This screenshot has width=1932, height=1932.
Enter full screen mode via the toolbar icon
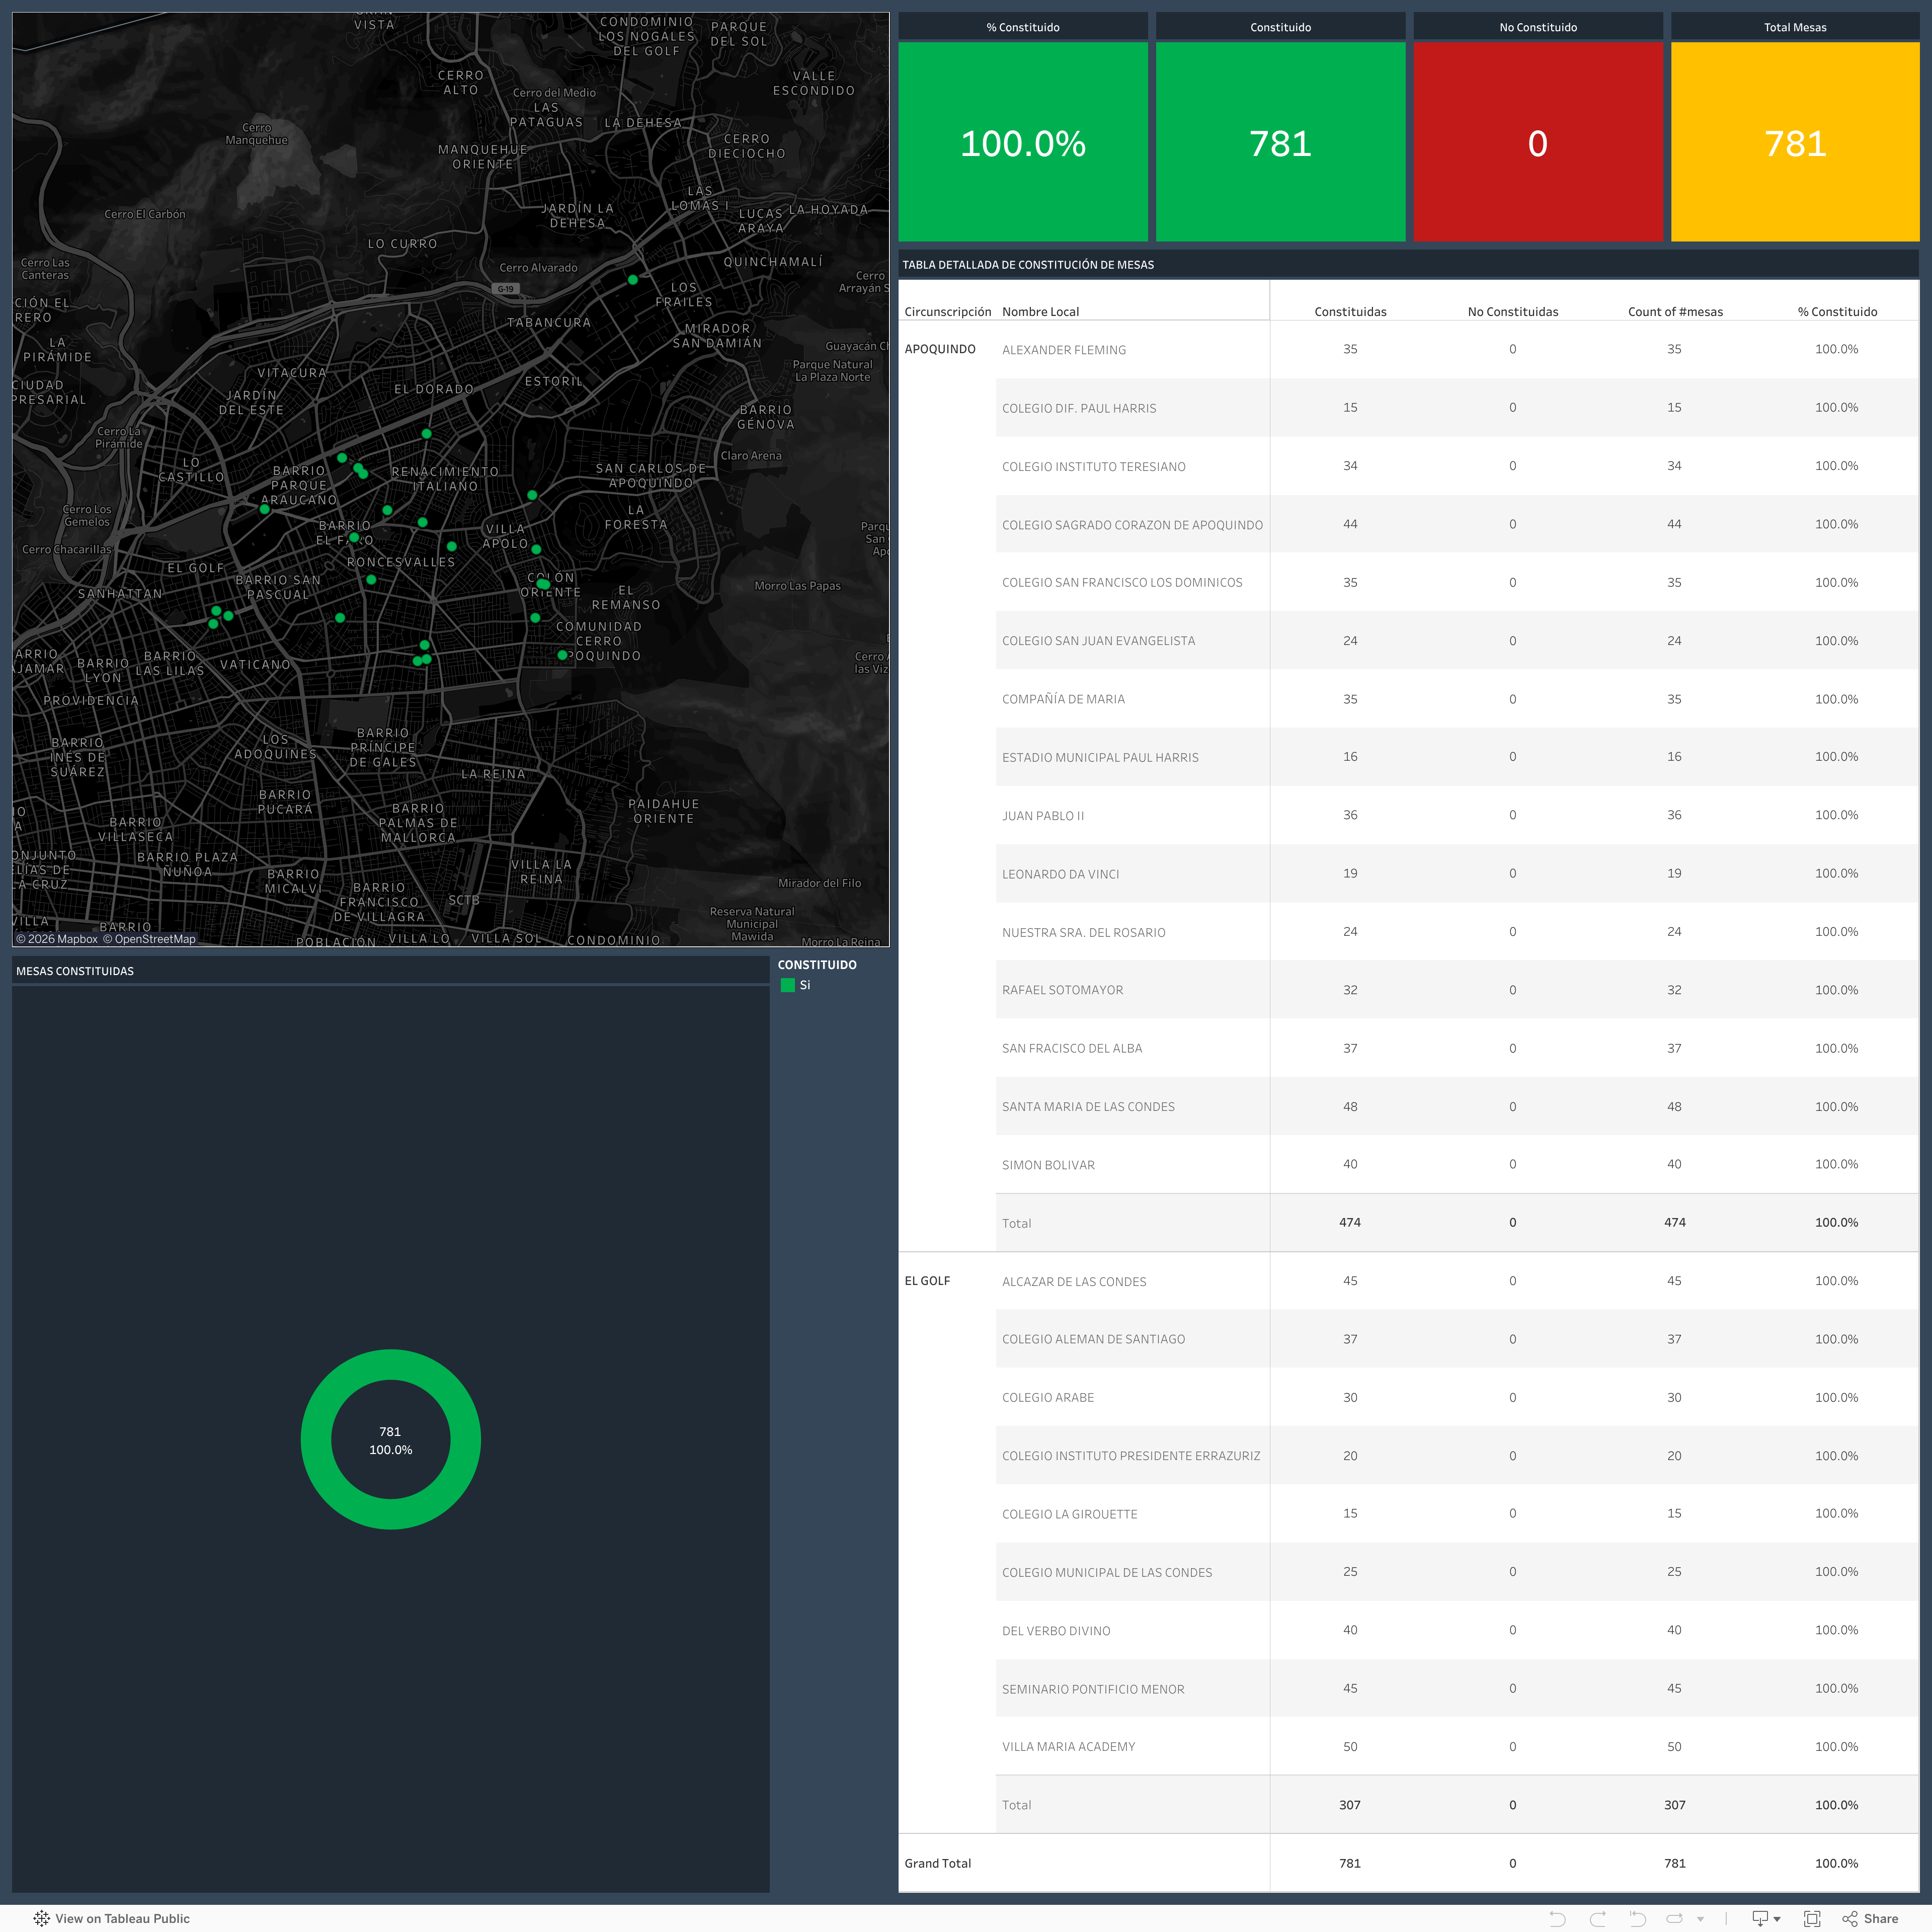coord(1812,1918)
